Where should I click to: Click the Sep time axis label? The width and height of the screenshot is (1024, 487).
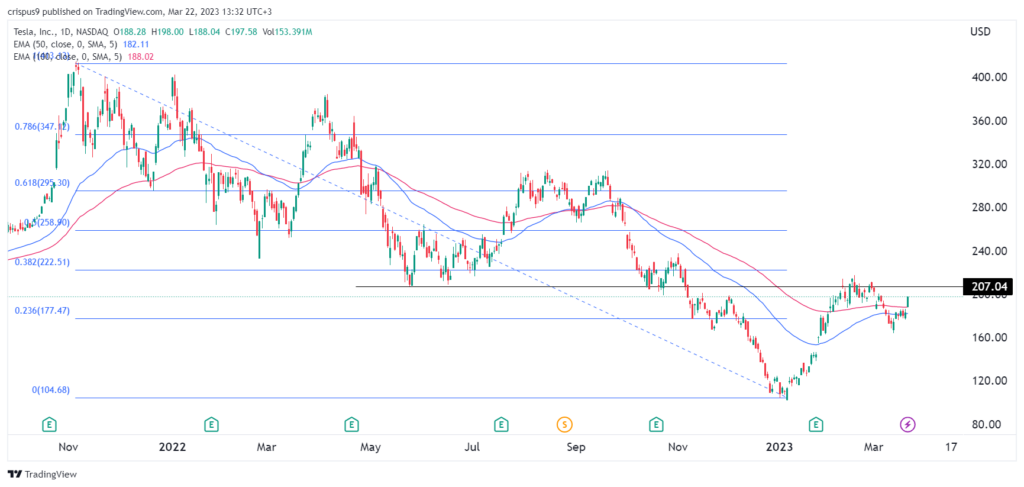pyautogui.click(x=576, y=448)
